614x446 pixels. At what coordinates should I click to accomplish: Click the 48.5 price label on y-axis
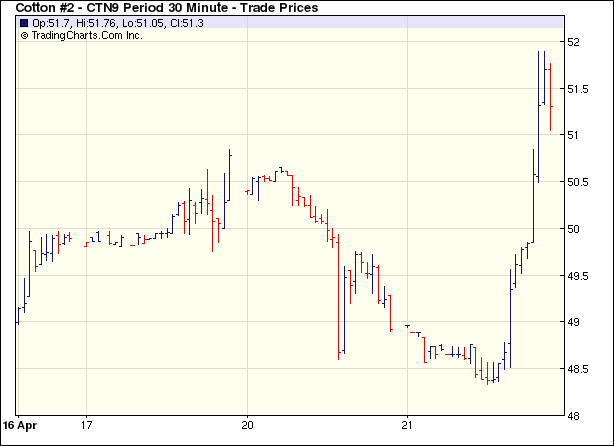click(579, 369)
